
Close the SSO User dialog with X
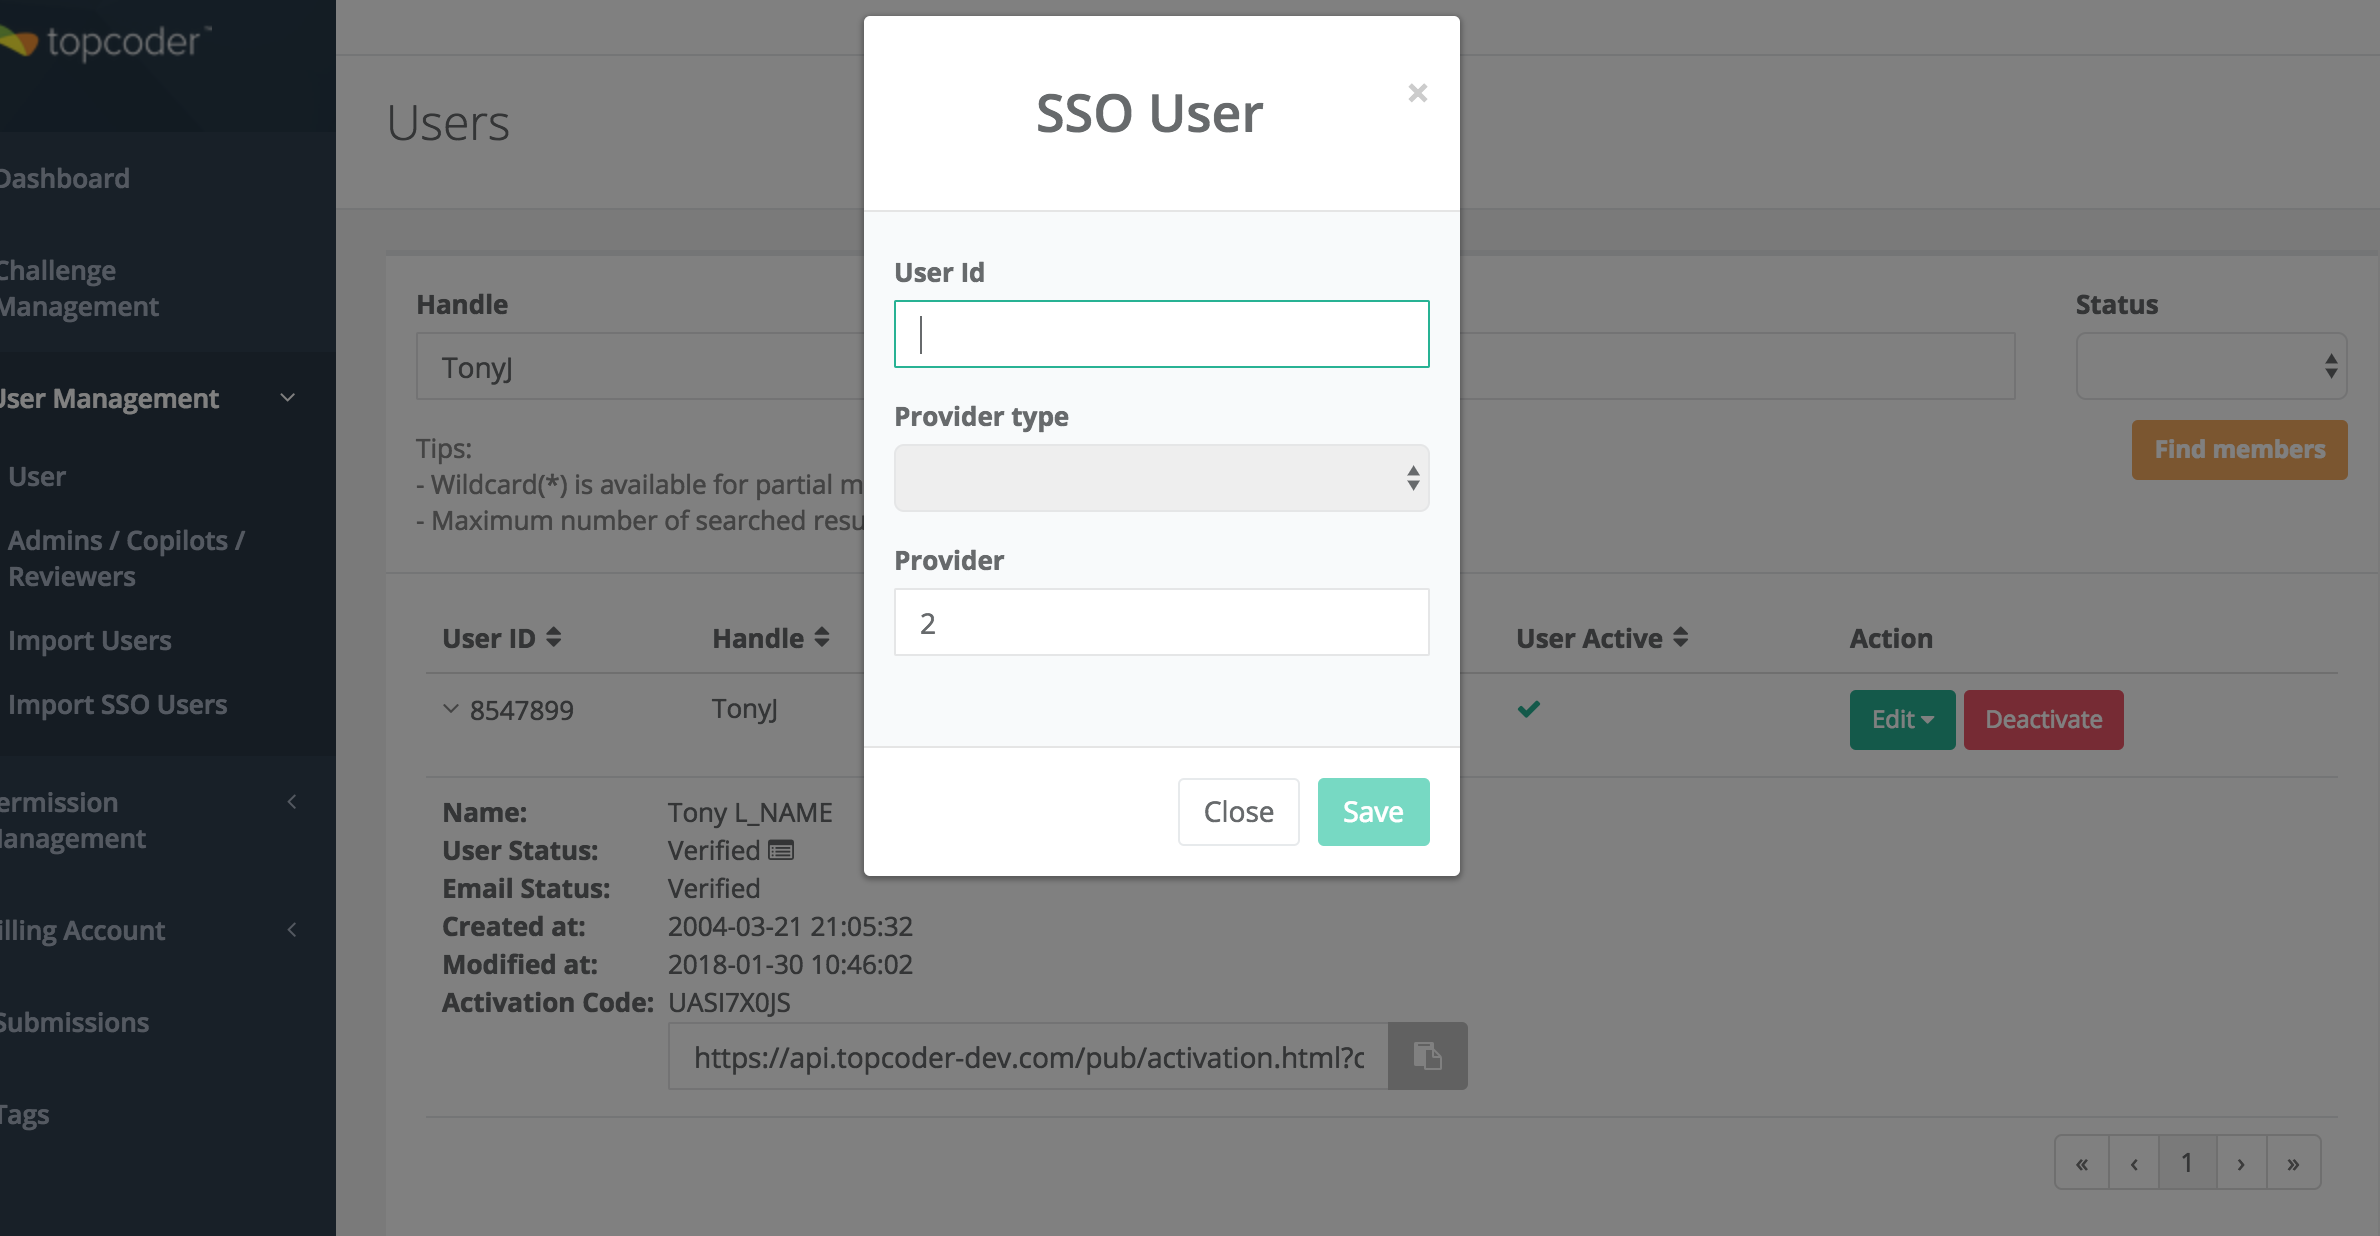click(1417, 93)
